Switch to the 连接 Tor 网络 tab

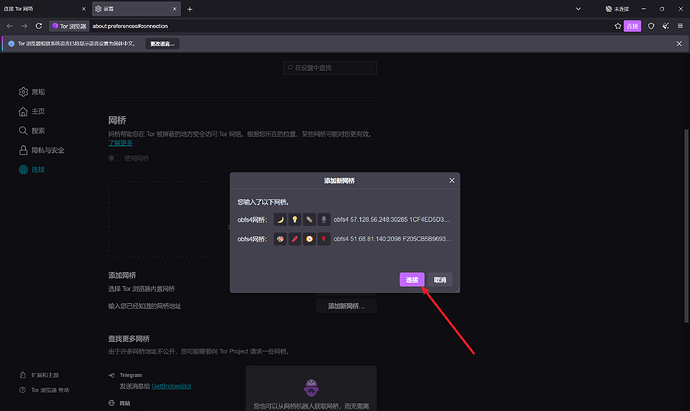coord(40,9)
